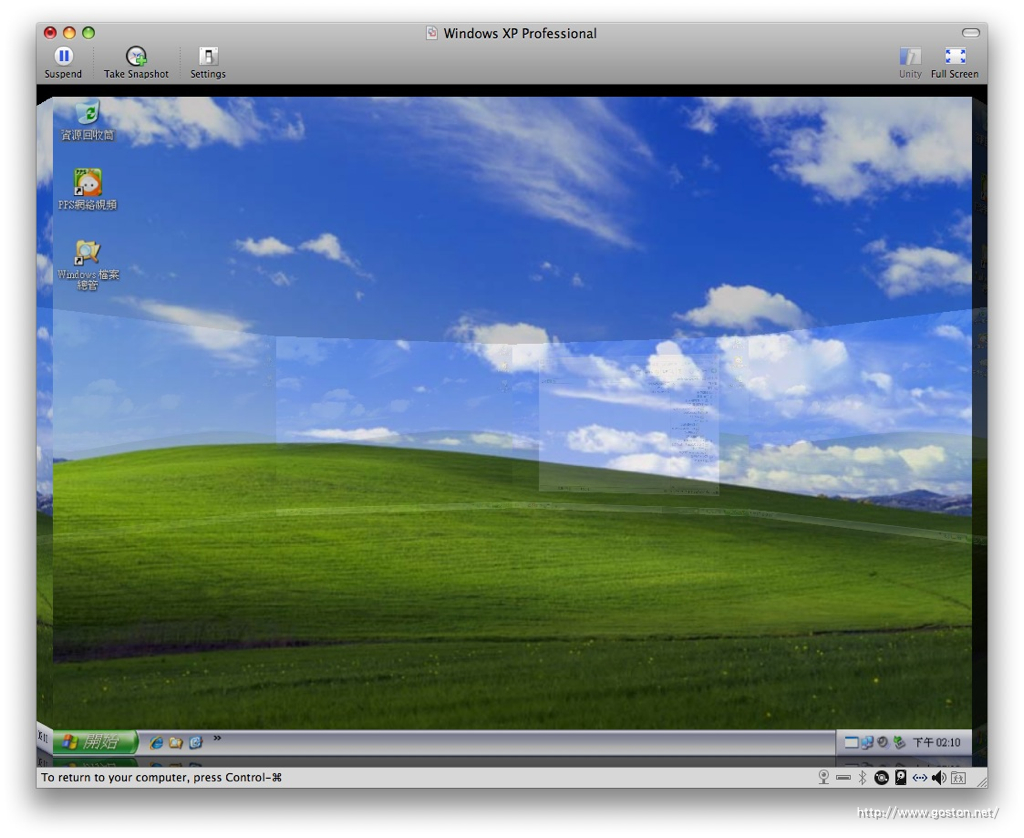The height and width of the screenshot is (838, 1024).
Task: Launch Internet Explorer from Quick Launch
Action: coord(156,742)
